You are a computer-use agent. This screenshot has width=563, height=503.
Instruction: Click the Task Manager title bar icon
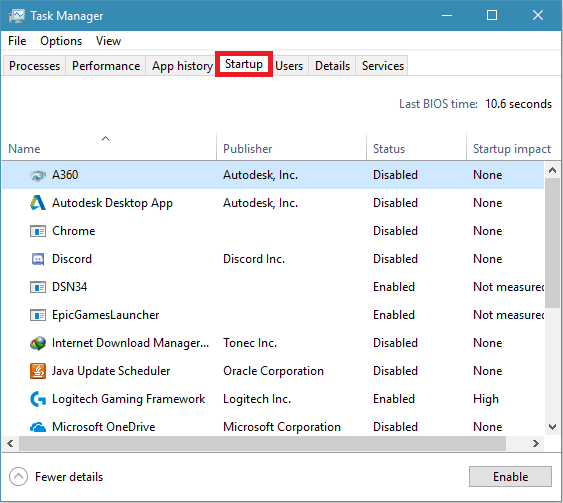point(17,16)
